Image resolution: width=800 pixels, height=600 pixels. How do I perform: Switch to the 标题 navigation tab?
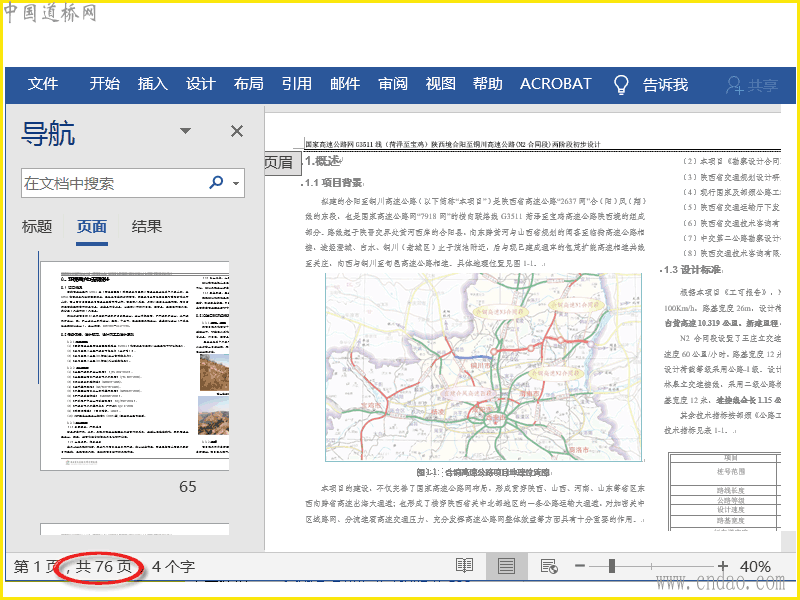37,227
